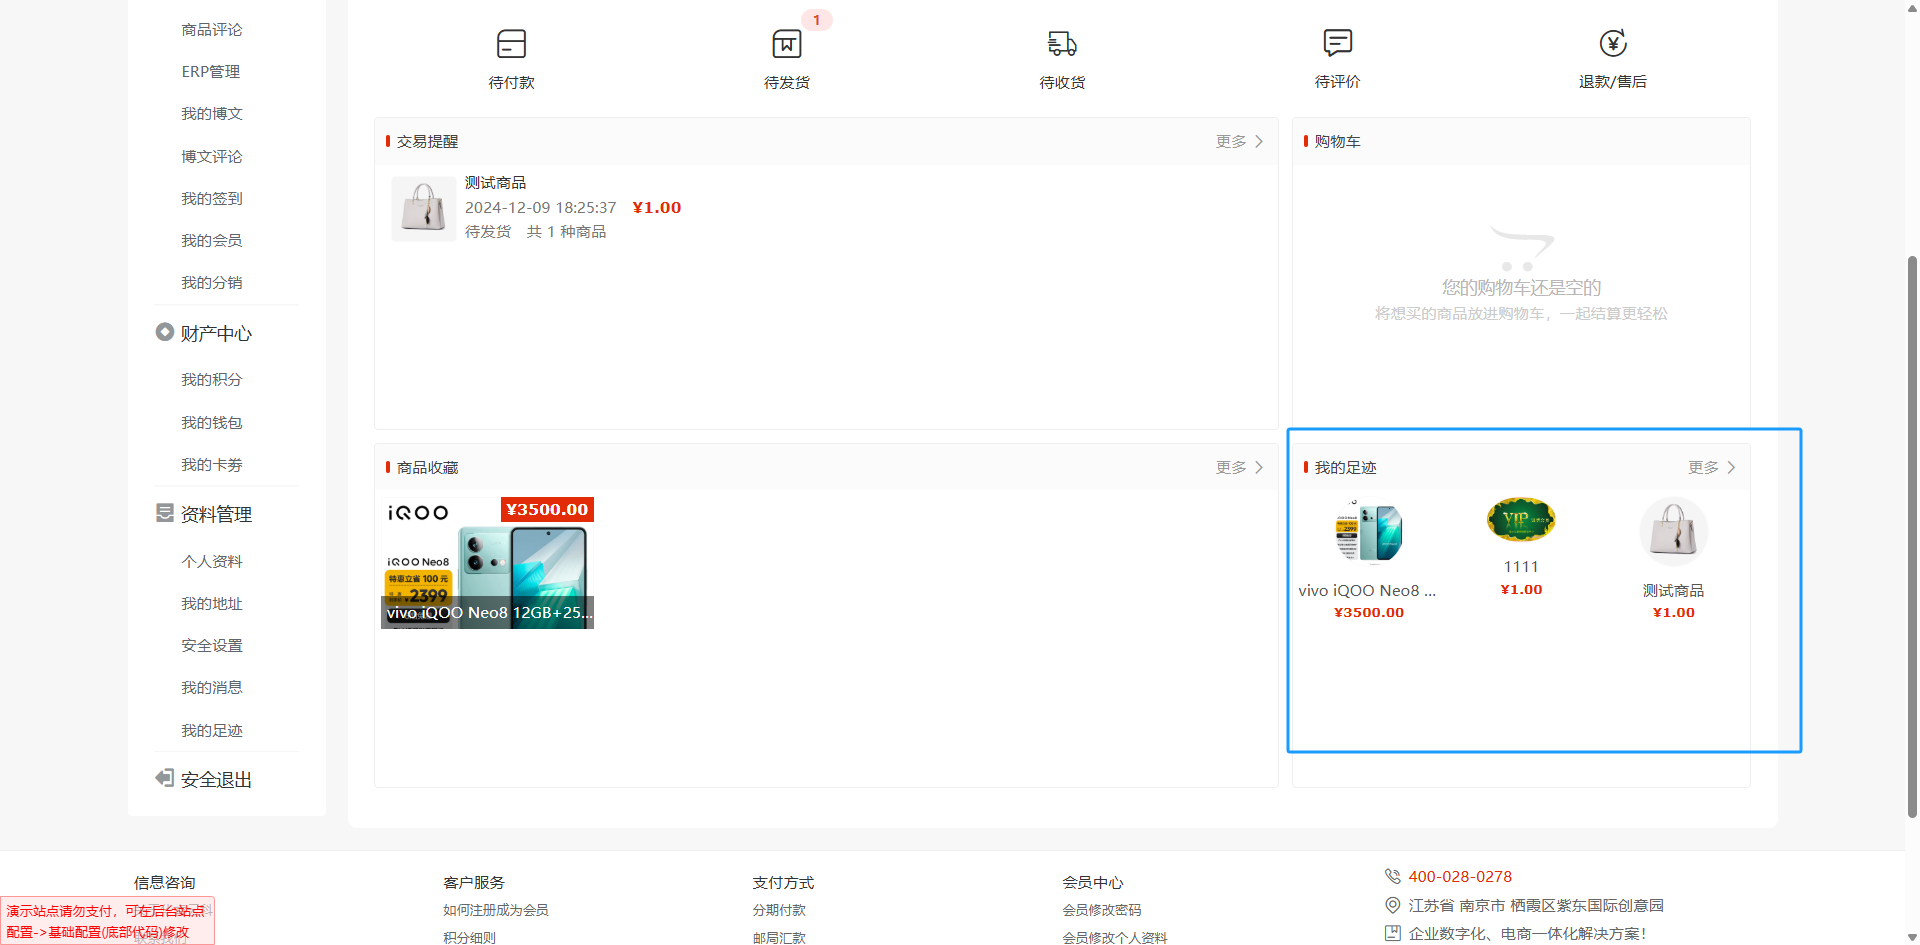
Task: Click the page vertical scrollbar
Action: [1912, 500]
